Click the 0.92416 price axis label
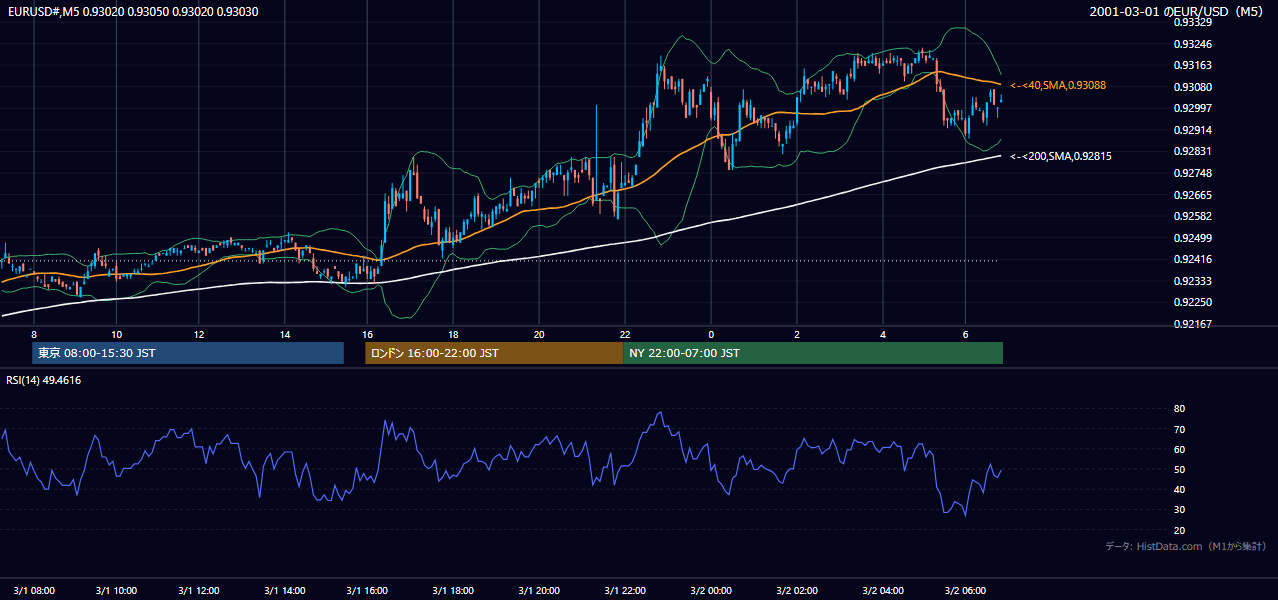 (1193, 259)
